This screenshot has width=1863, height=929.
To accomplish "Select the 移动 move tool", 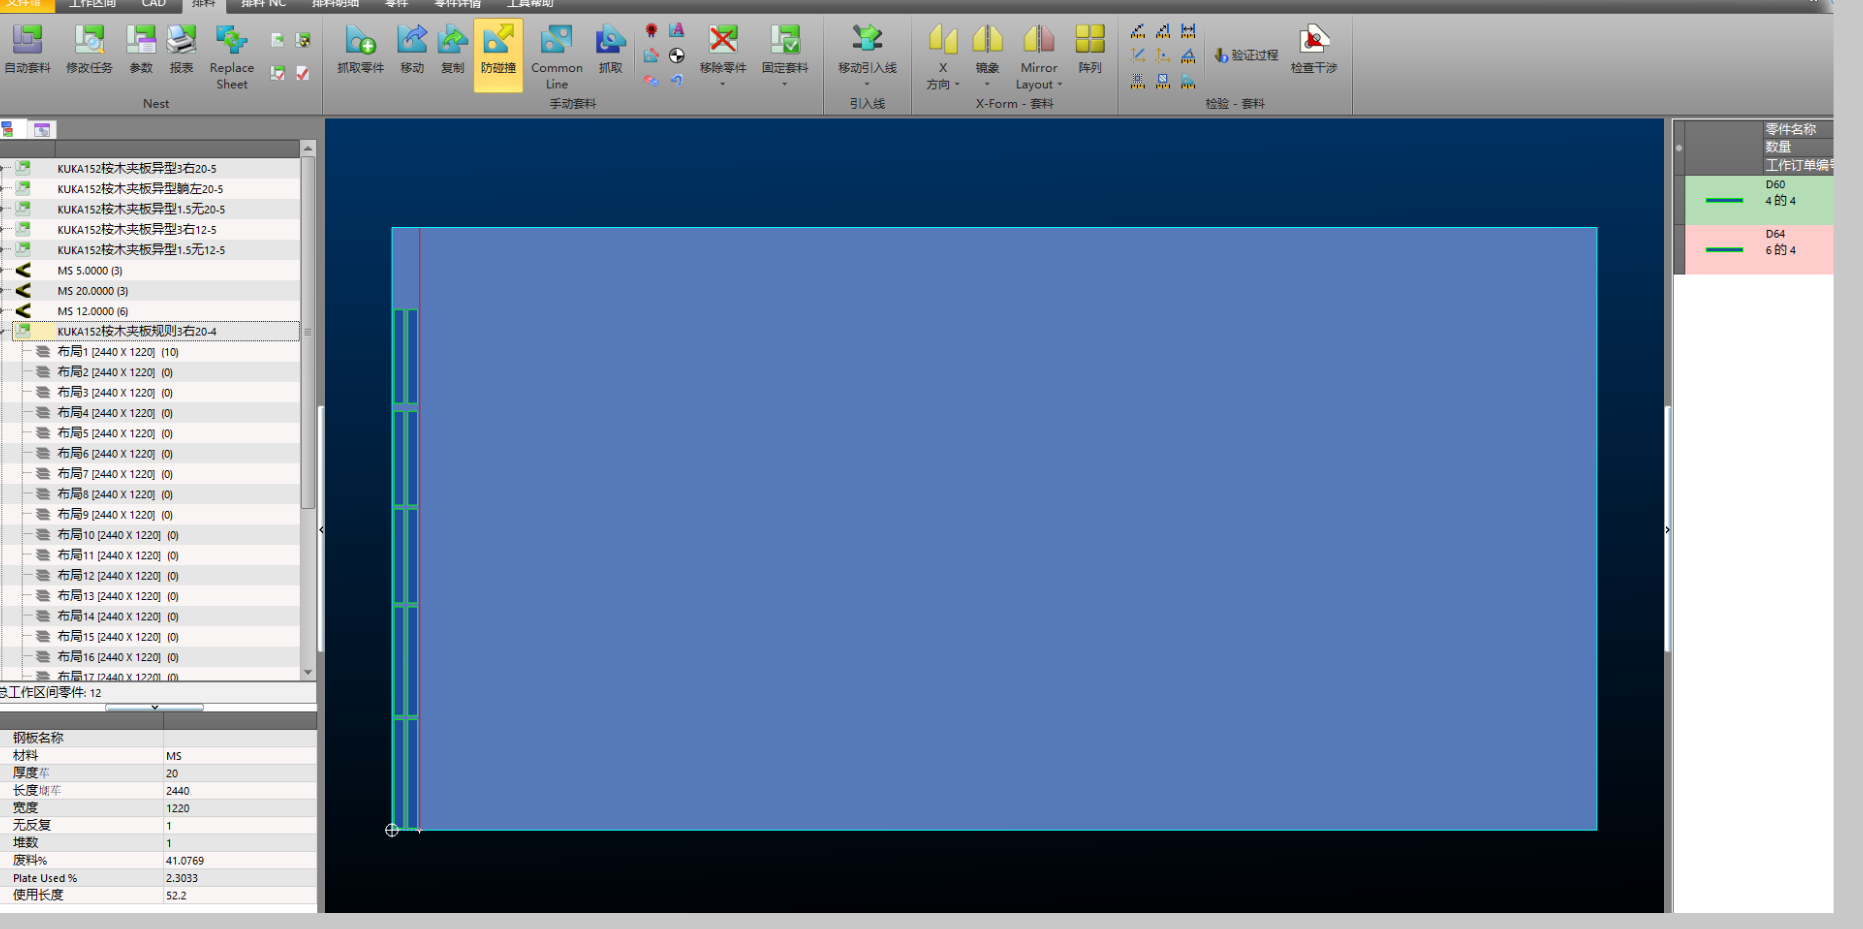I will click(412, 50).
